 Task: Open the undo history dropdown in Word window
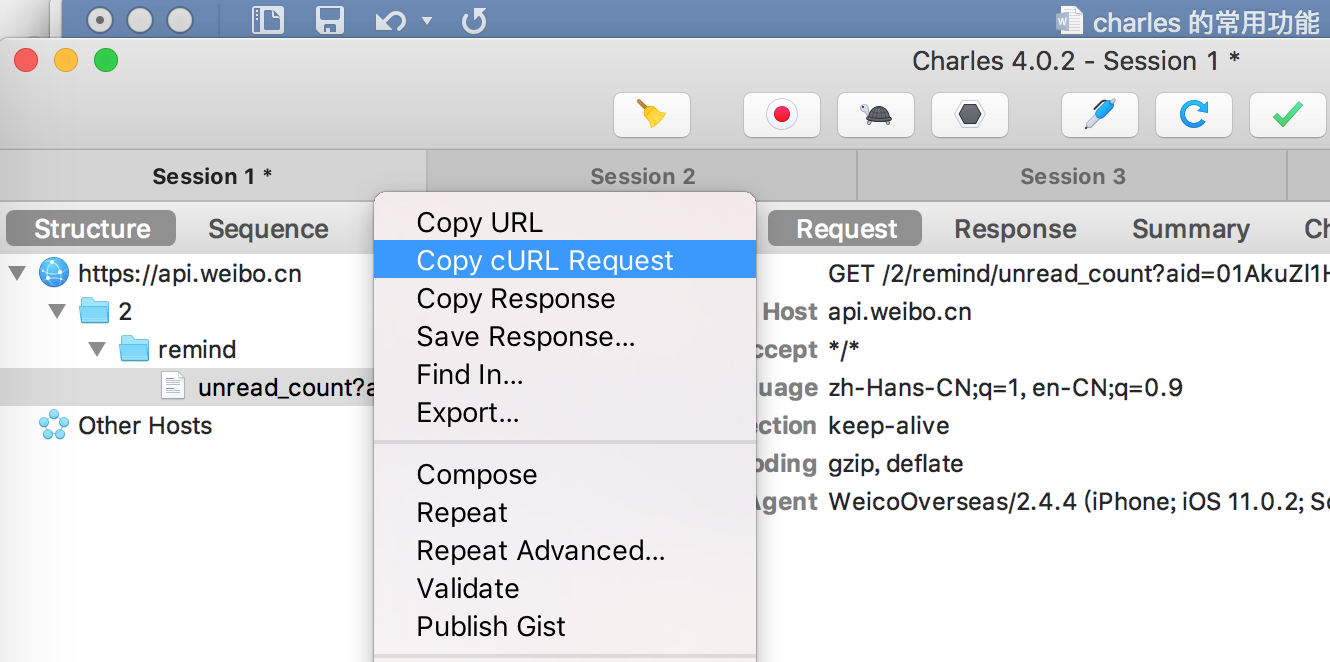click(428, 21)
